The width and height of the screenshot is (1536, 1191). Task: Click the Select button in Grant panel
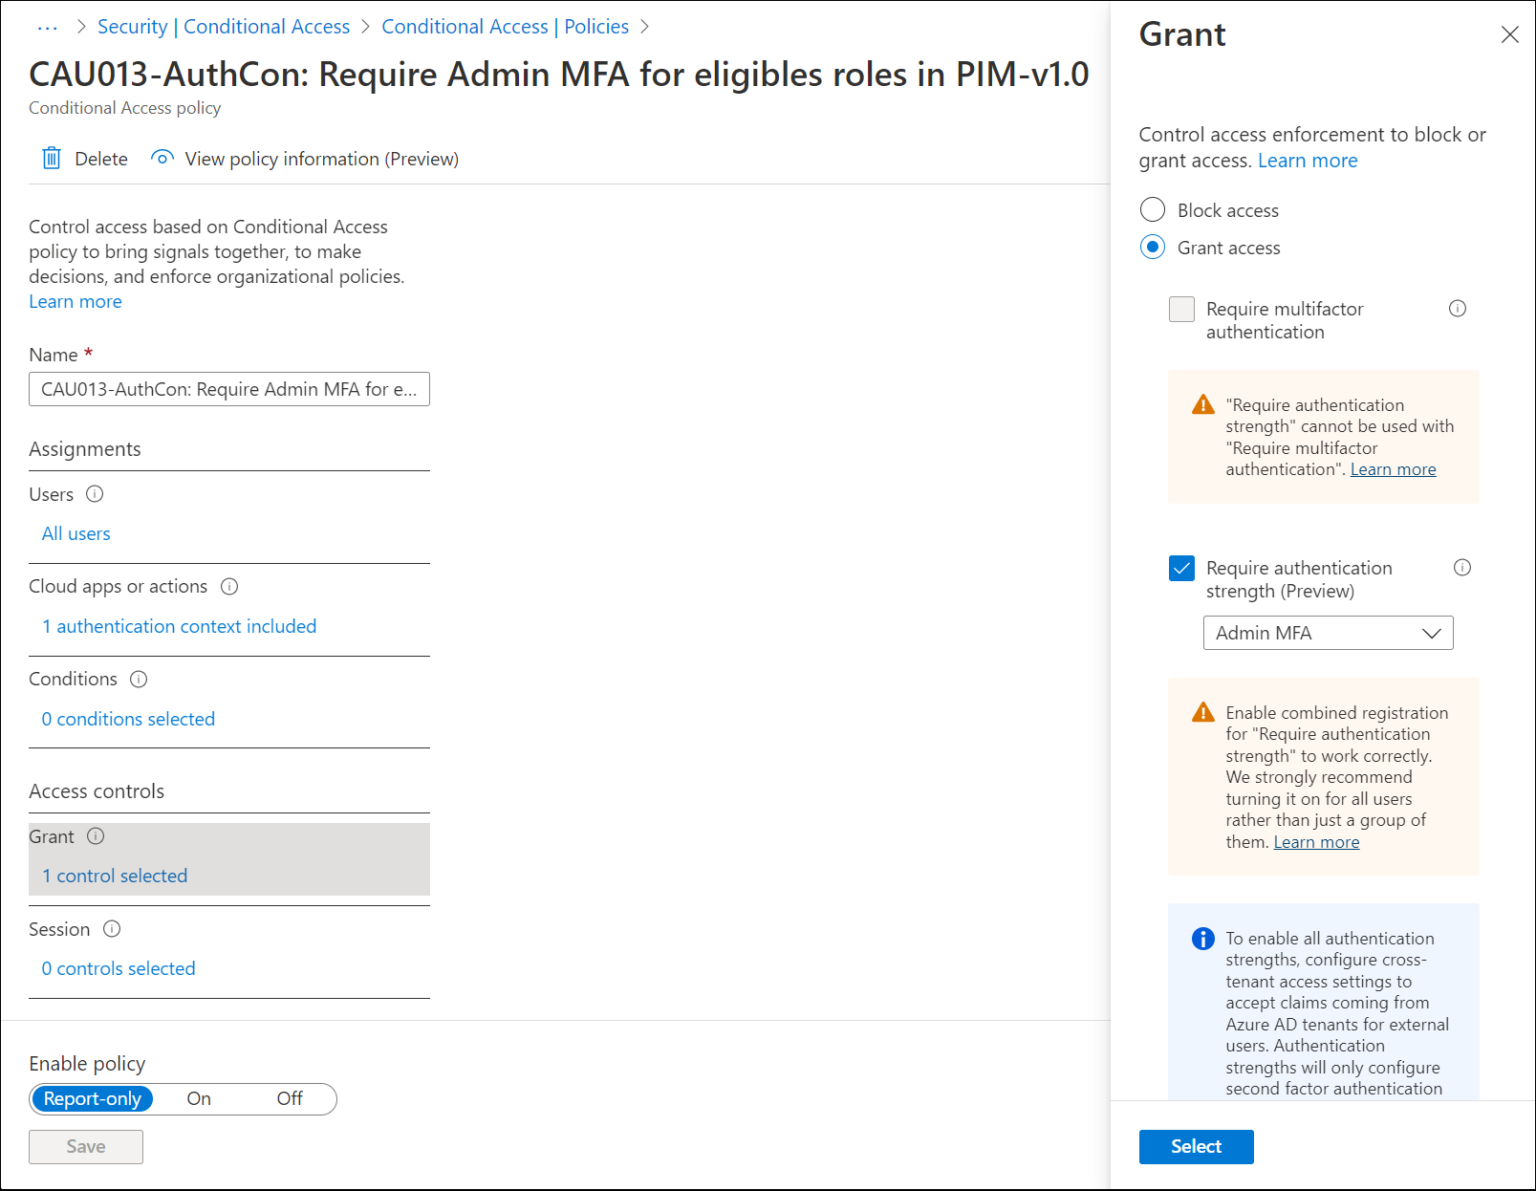(1196, 1146)
